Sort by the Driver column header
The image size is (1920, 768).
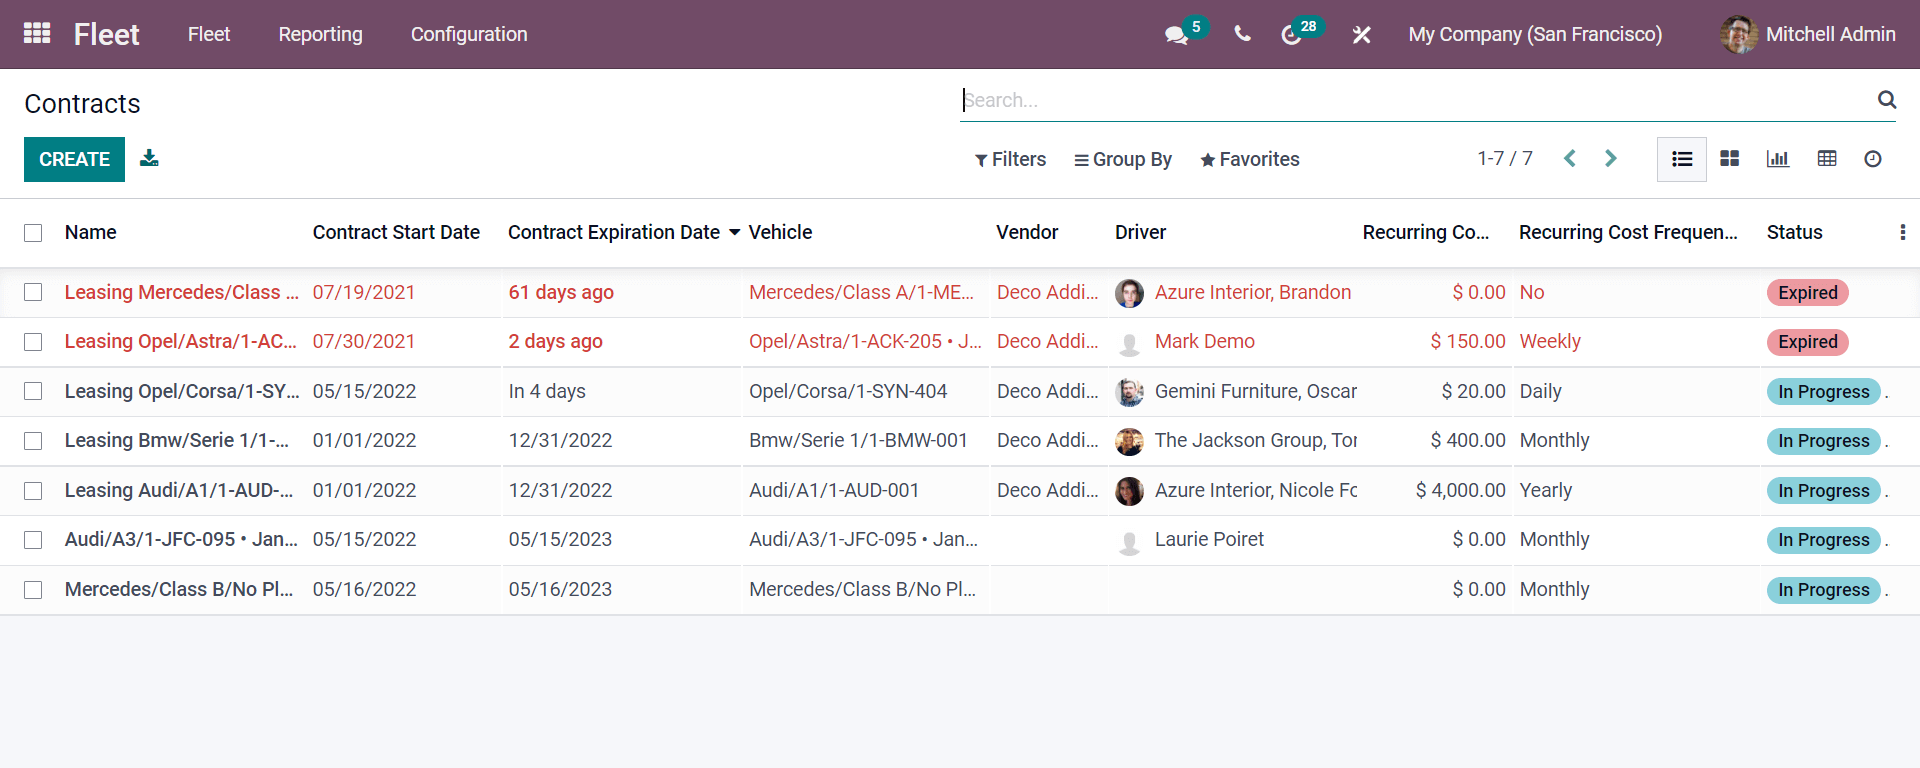click(1140, 232)
